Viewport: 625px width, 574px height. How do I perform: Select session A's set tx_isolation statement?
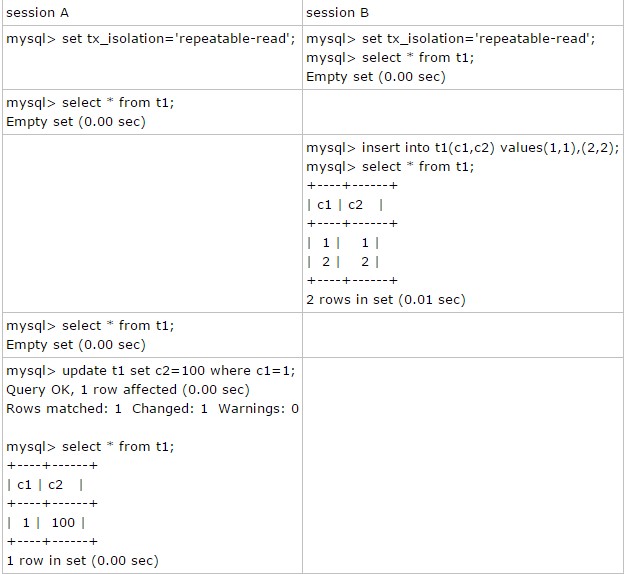150,39
